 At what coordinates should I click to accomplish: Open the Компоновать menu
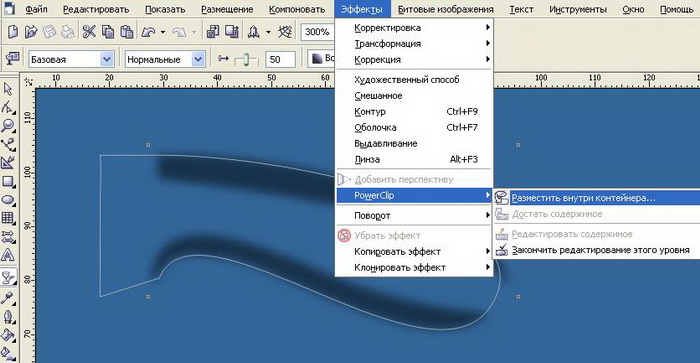(297, 9)
